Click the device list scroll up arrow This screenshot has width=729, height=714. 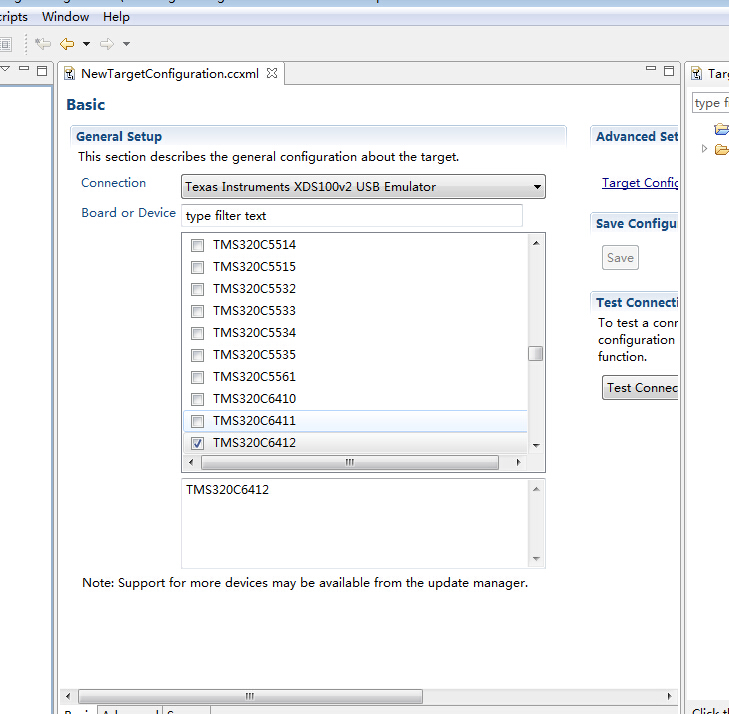[x=536, y=243]
